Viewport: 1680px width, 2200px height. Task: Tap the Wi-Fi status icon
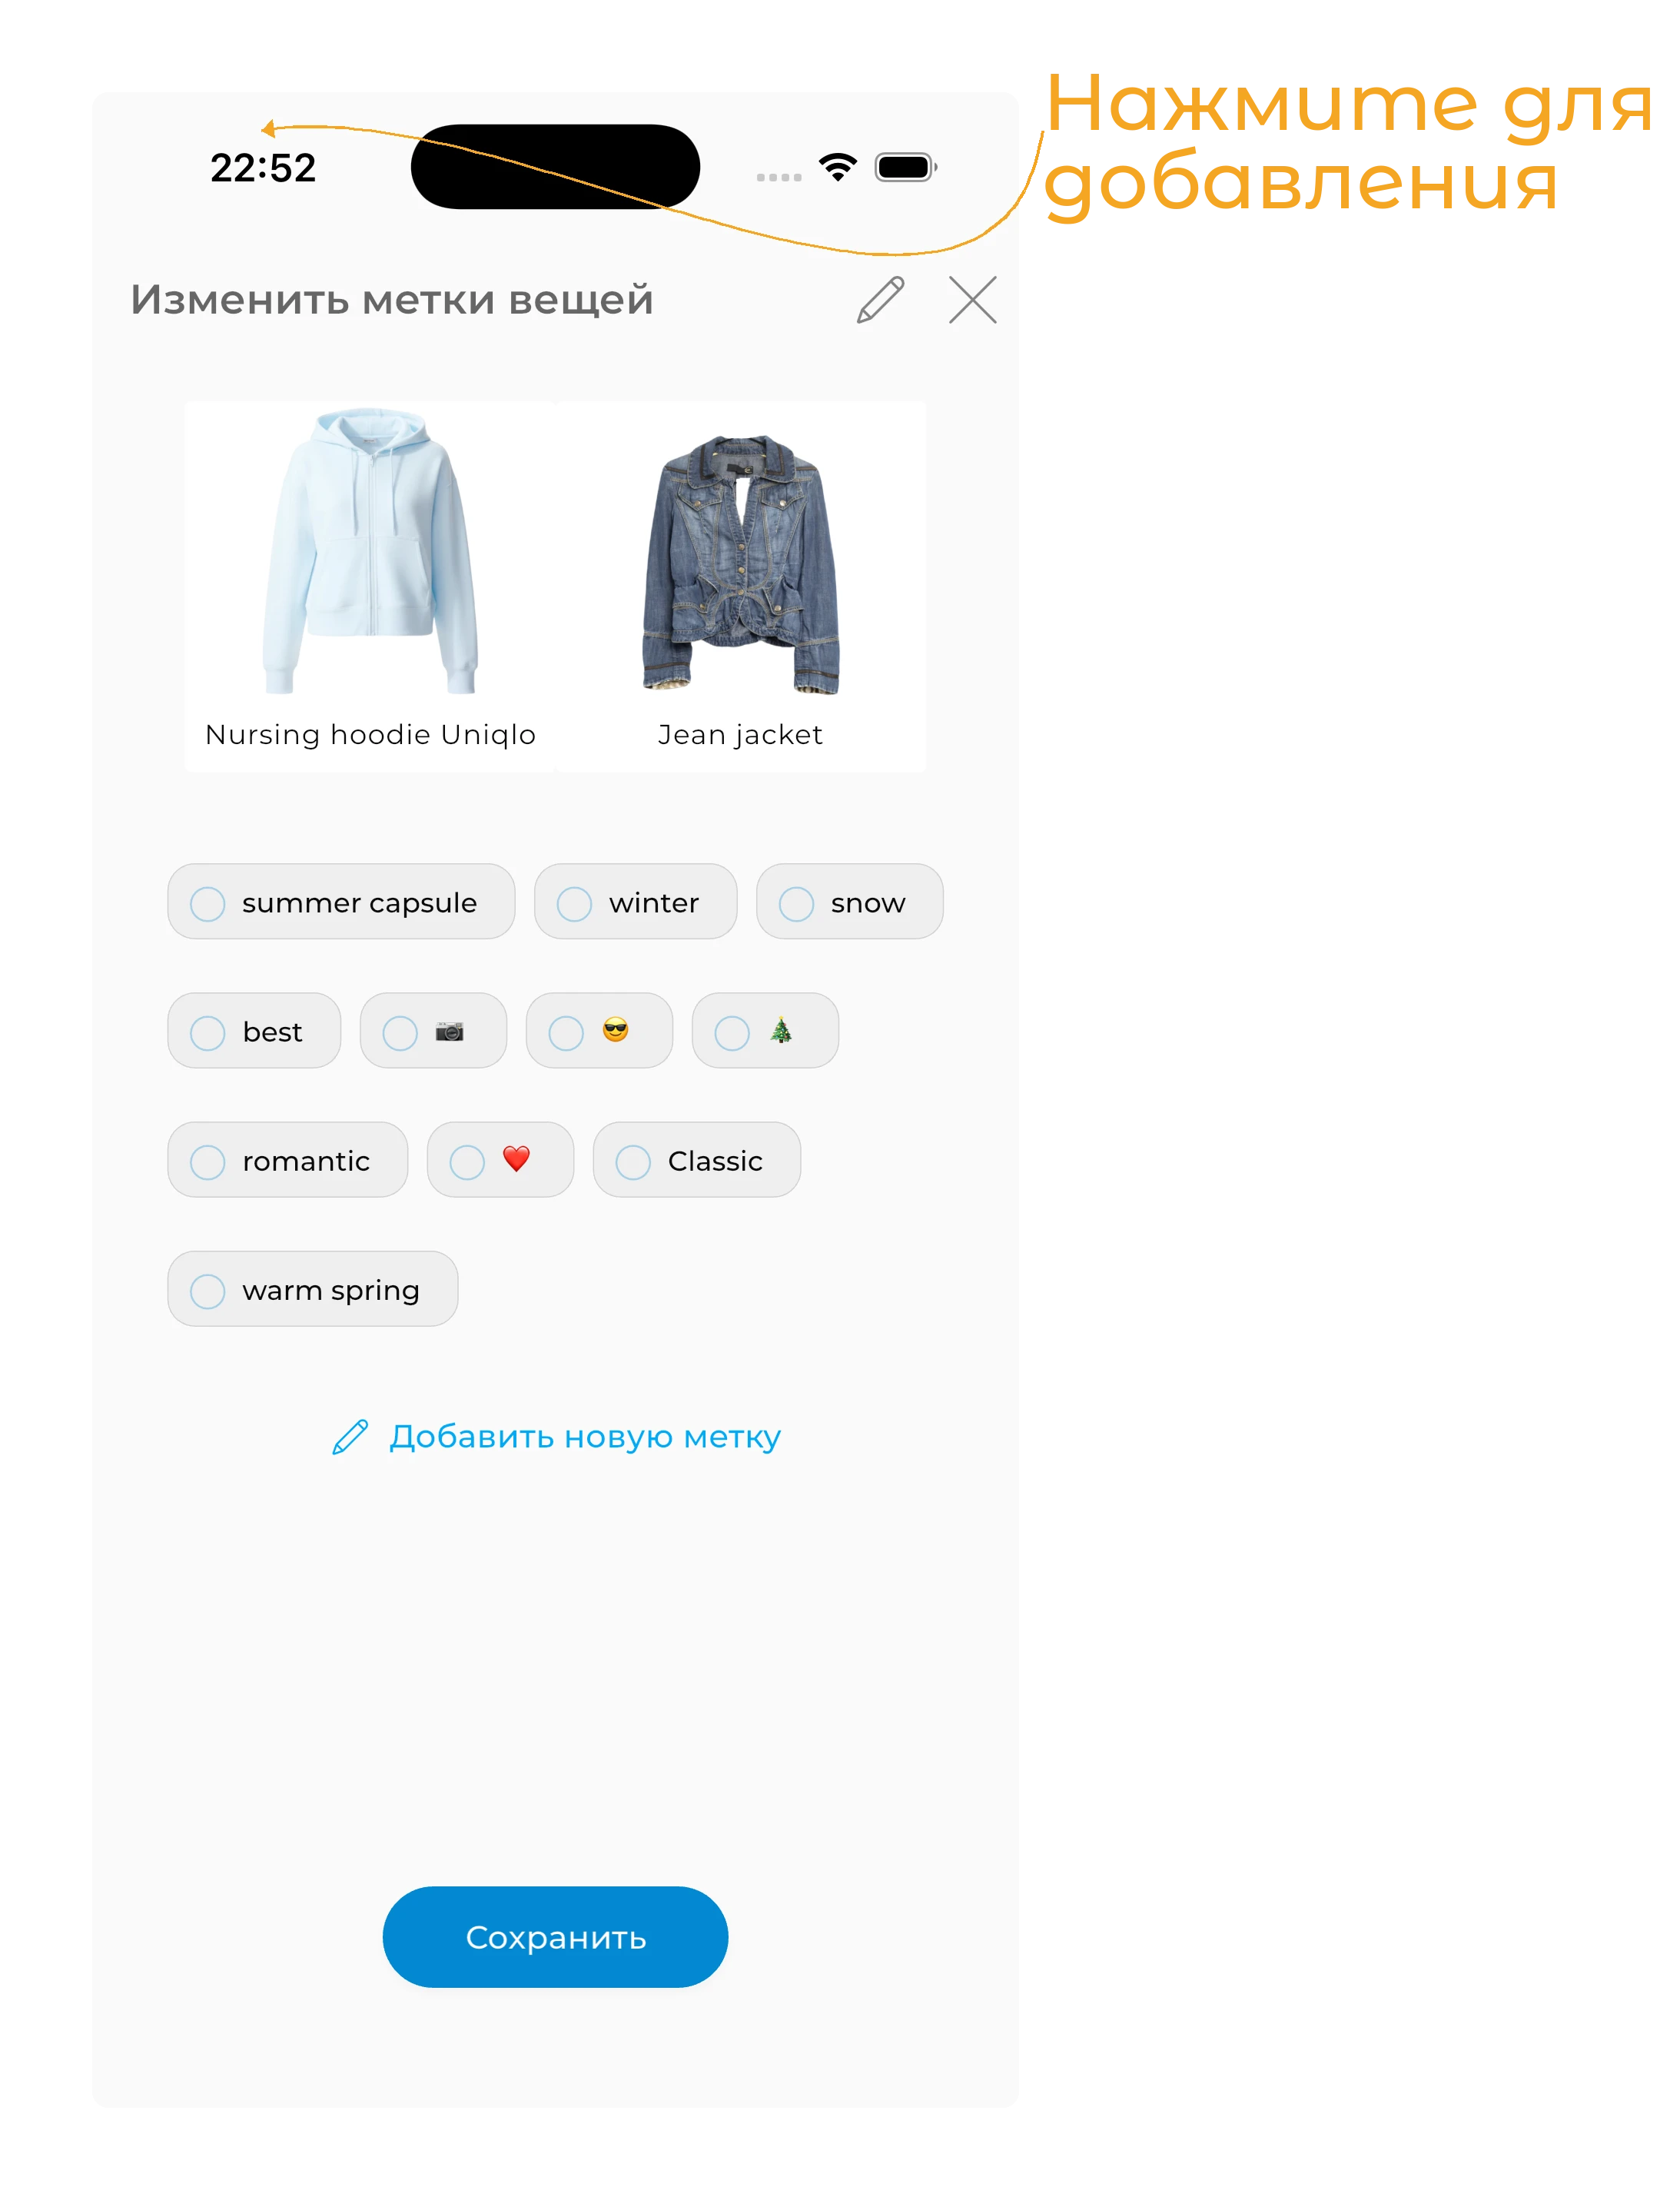point(838,167)
